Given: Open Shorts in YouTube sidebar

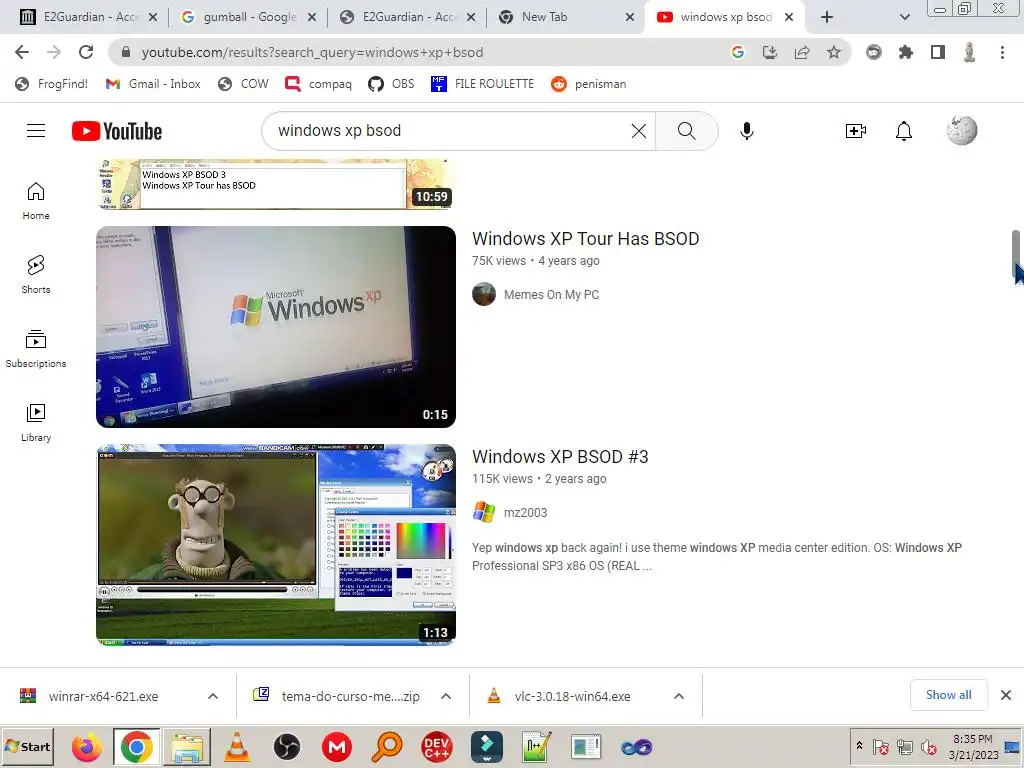Looking at the screenshot, I should (36, 274).
